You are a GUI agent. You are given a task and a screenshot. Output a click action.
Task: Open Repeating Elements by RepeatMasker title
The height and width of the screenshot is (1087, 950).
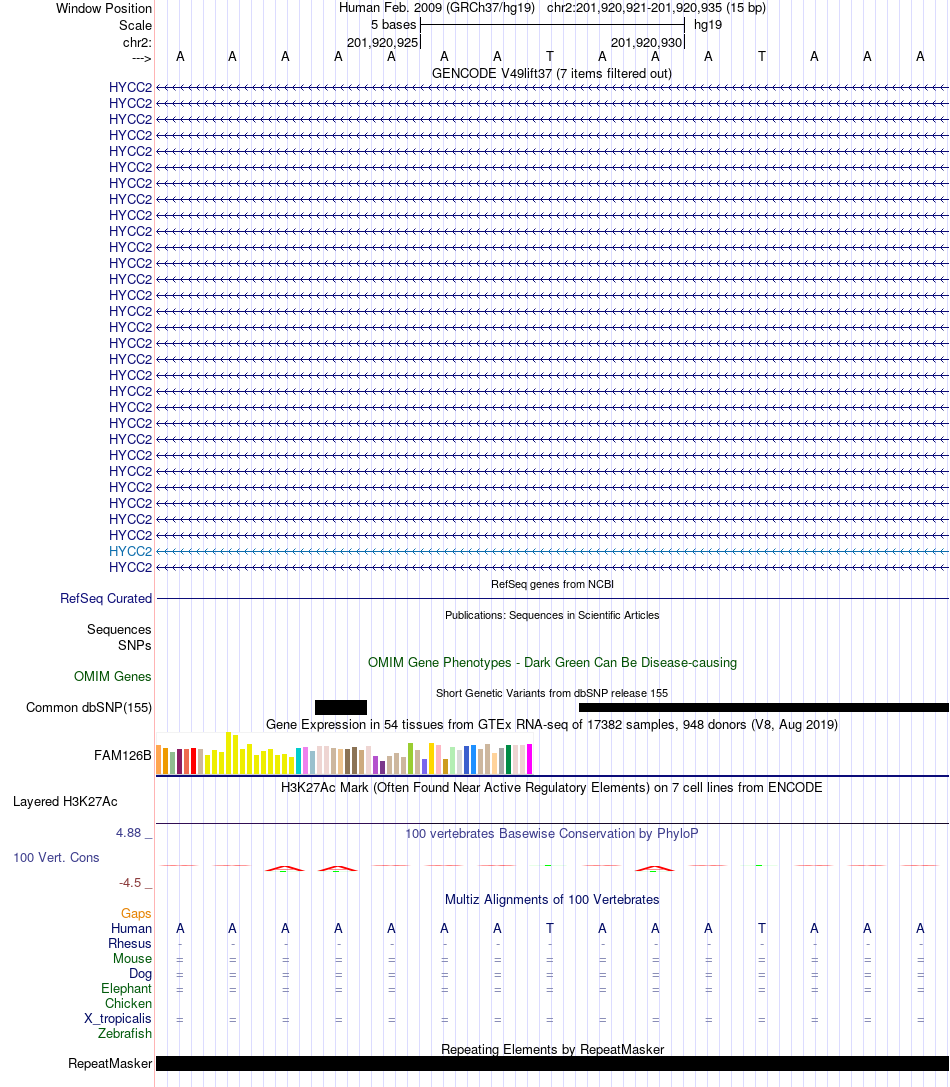coord(552,1050)
